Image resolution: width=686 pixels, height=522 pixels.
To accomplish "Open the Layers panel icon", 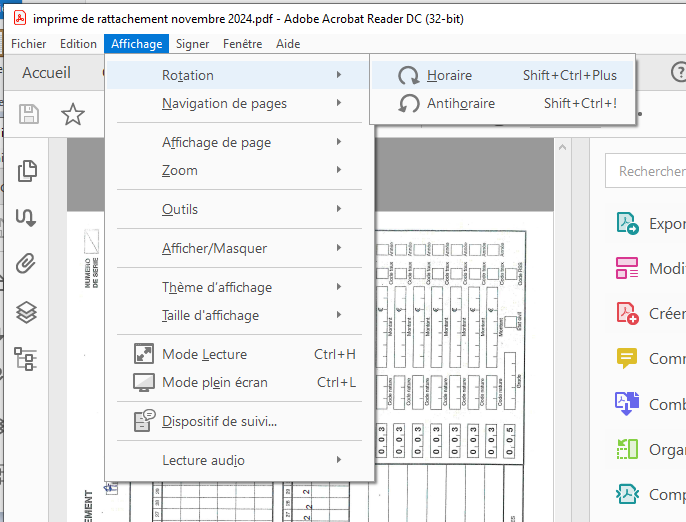I will point(26,312).
